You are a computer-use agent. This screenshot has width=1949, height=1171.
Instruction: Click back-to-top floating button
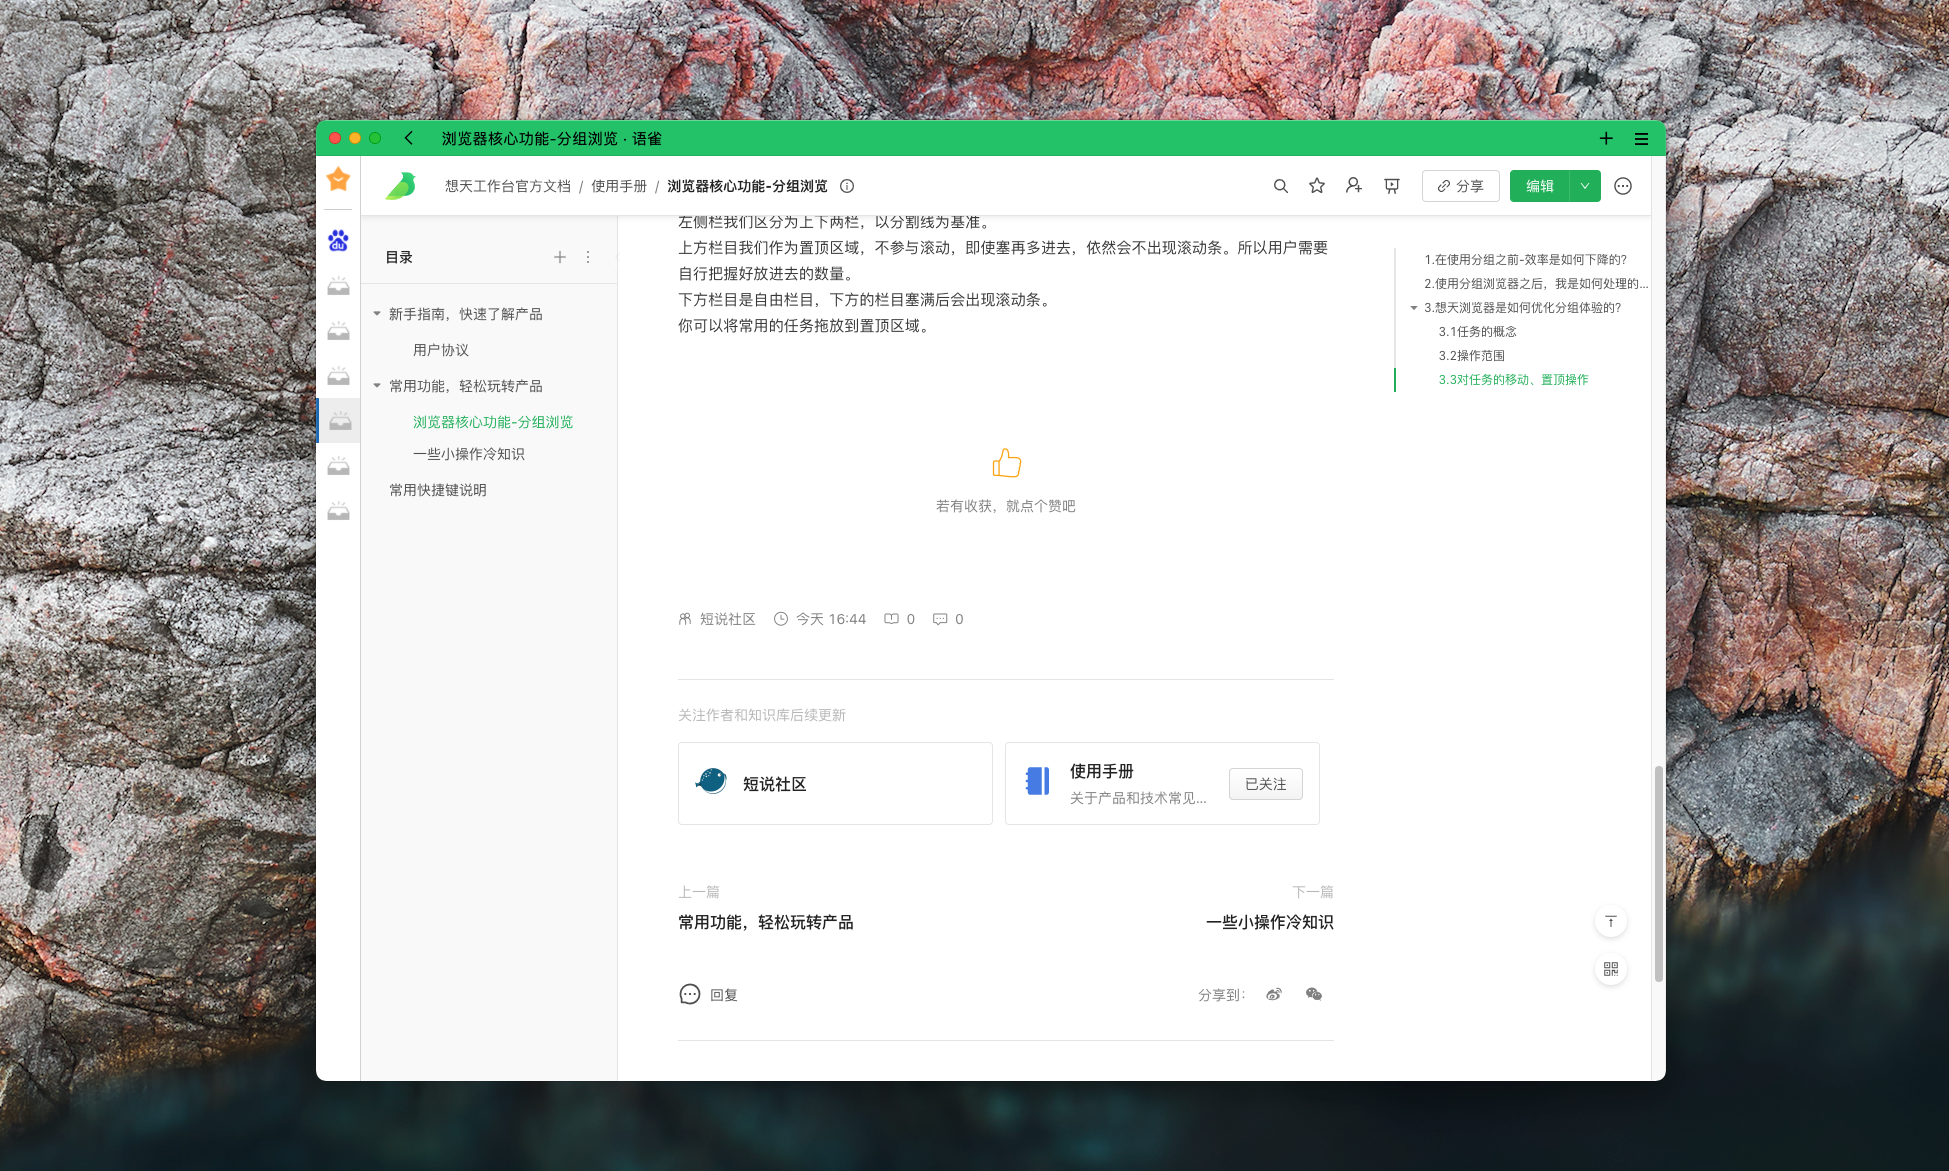pos(1610,921)
